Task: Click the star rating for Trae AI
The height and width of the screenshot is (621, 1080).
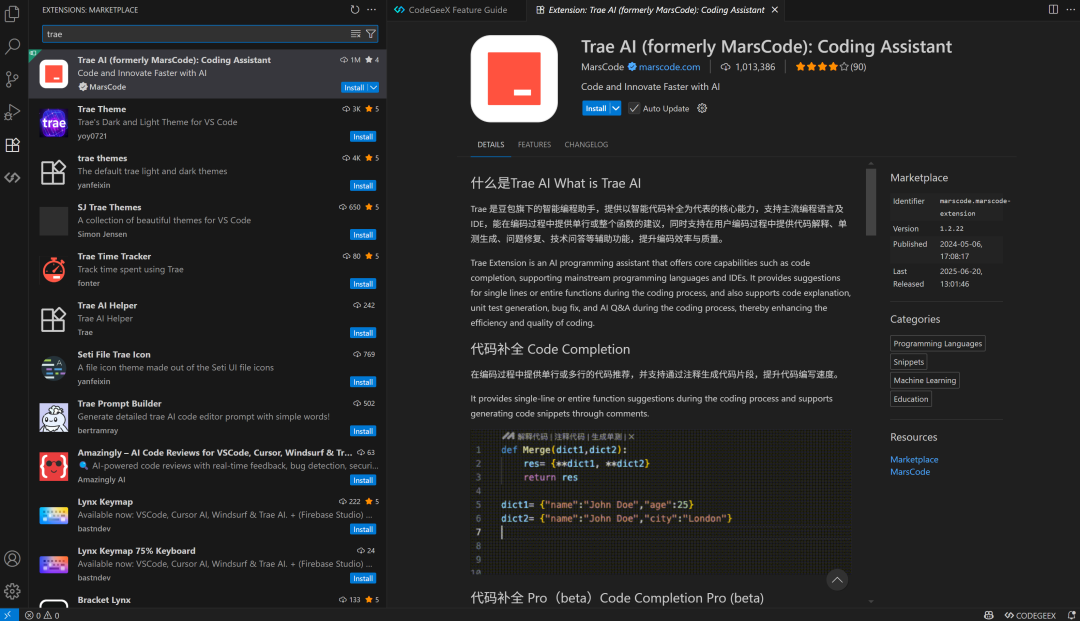Action: coord(831,67)
